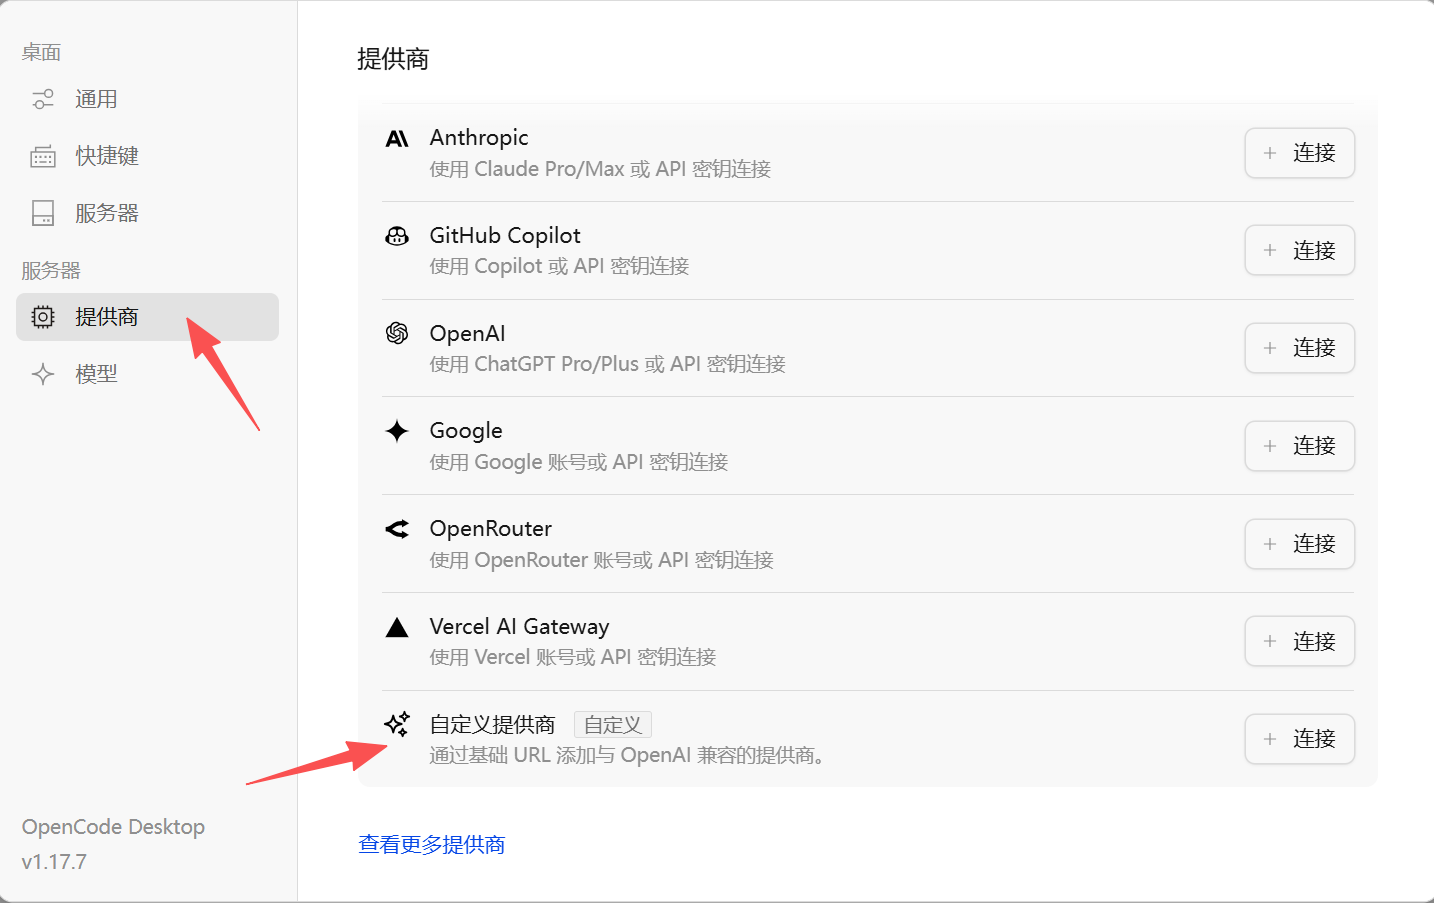Click the Google provider name

(x=466, y=431)
